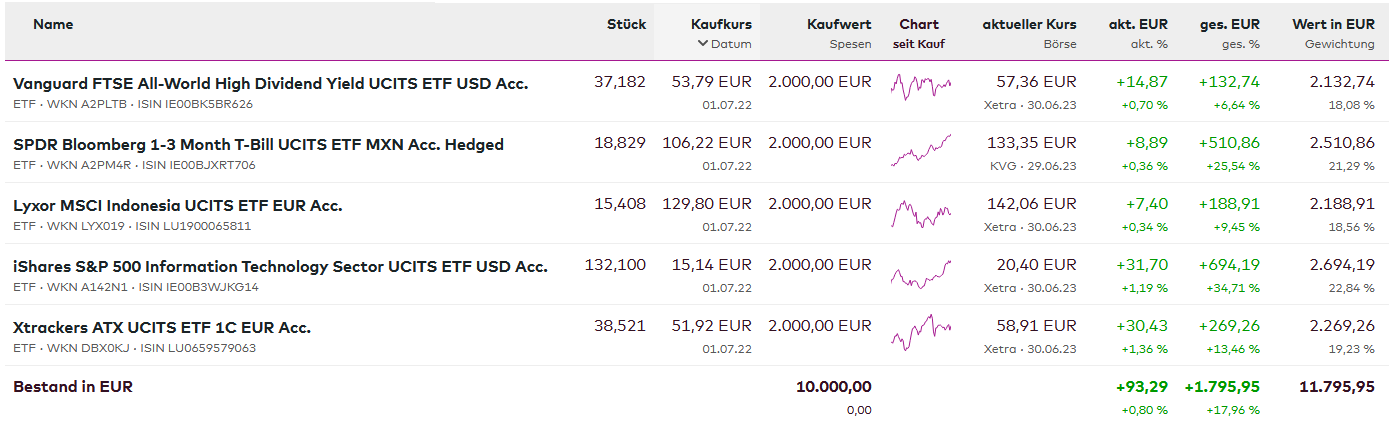Viewport: 1389px width, 422px height.
Task: Open SPDR Bloomberg 1-3 Month T-Bill ETF
Action: coord(258,145)
